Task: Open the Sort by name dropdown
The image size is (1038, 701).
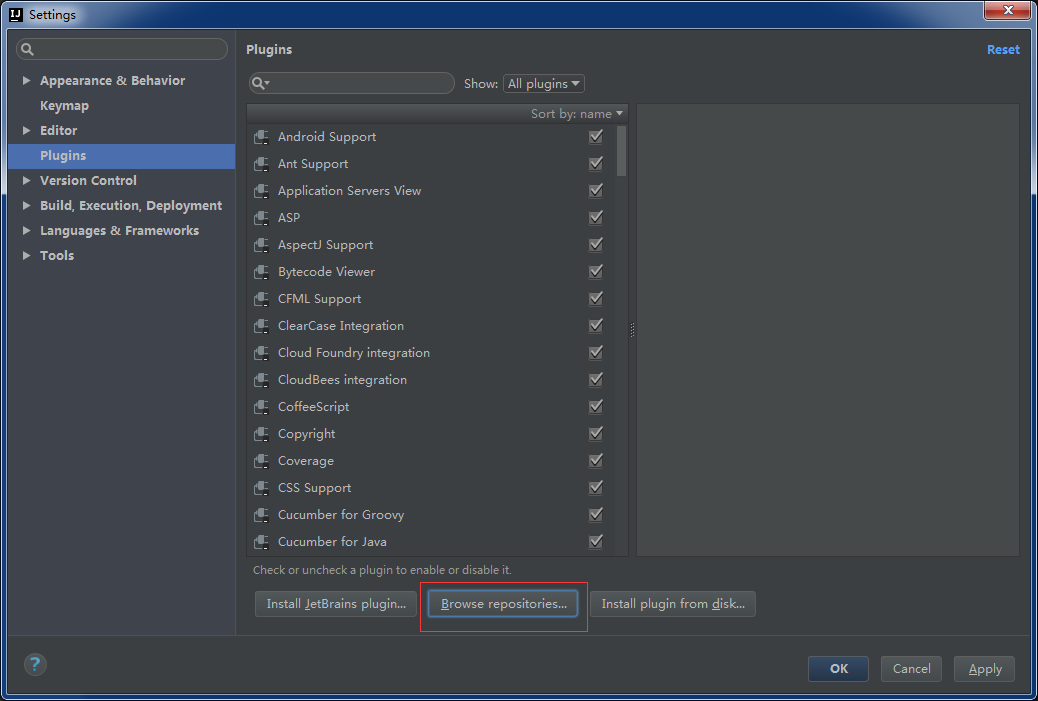Action: [577, 114]
